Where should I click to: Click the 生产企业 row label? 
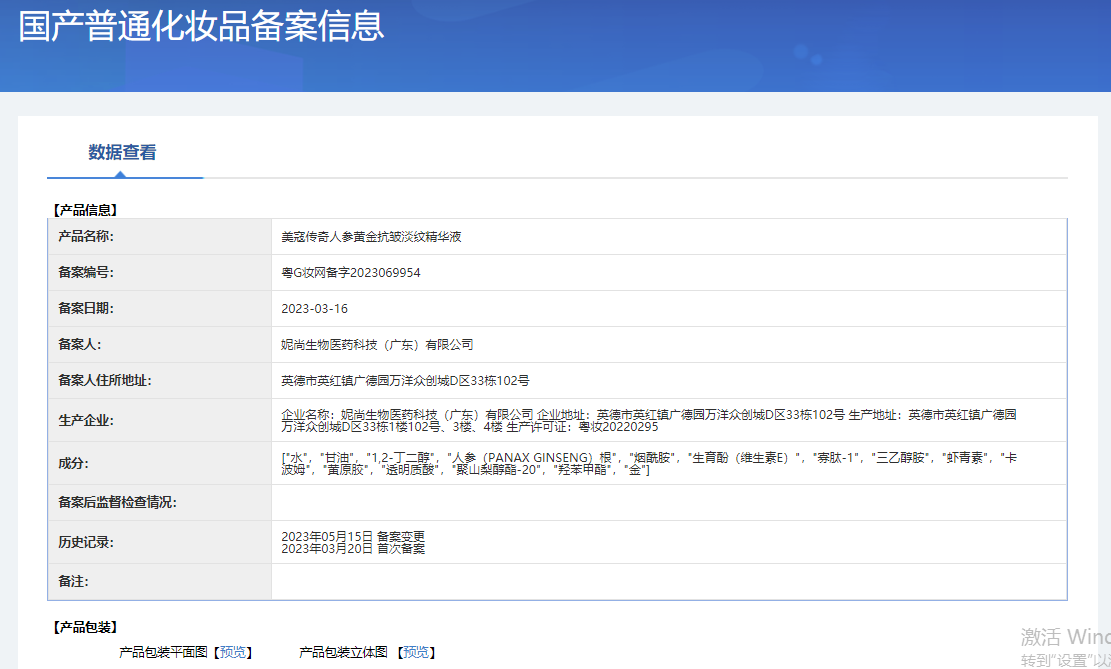coord(86,420)
